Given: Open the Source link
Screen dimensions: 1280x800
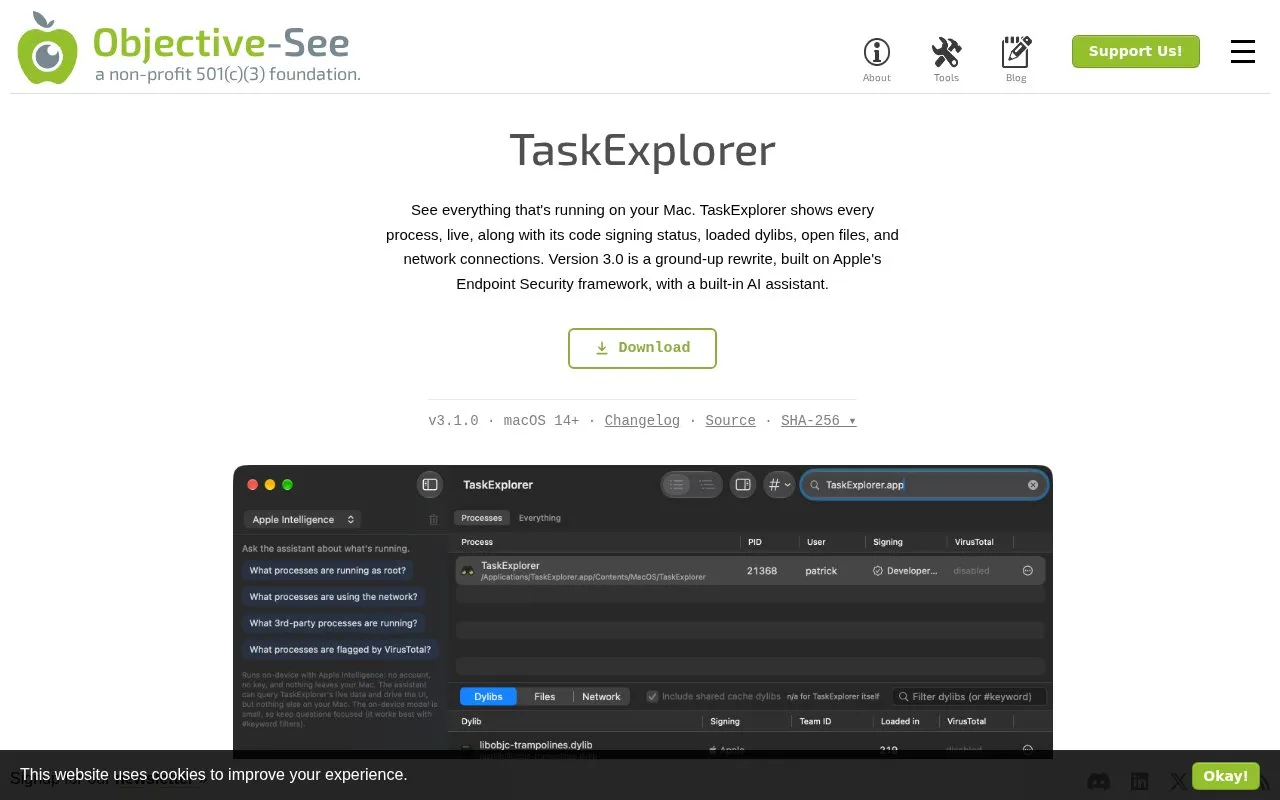Looking at the screenshot, I should pyautogui.click(x=730, y=421).
